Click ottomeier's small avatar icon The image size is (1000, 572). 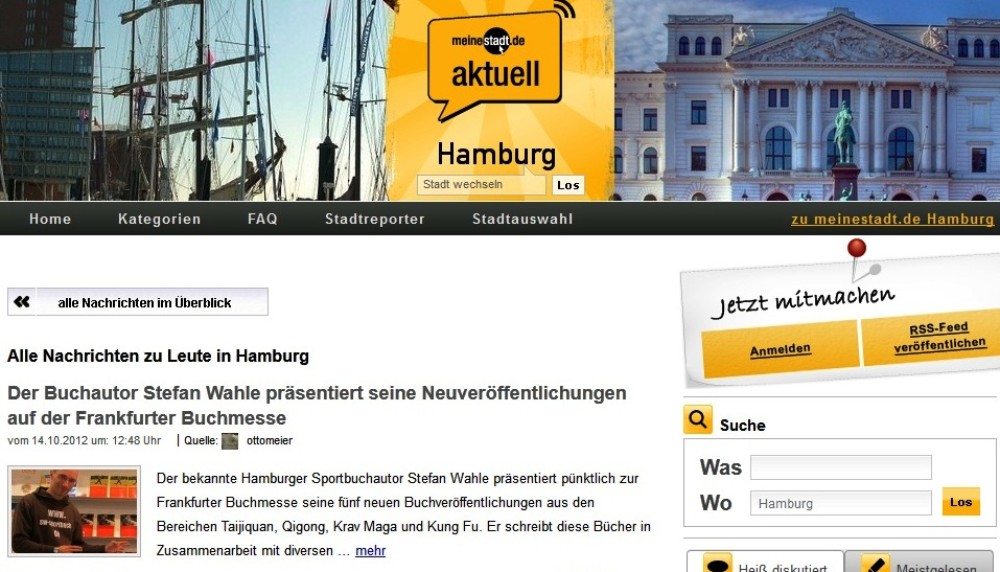pos(230,441)
